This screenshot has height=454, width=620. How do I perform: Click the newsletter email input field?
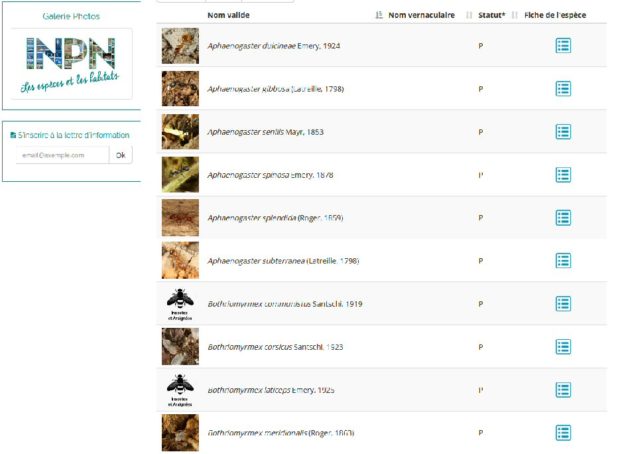tap(62, 155)
